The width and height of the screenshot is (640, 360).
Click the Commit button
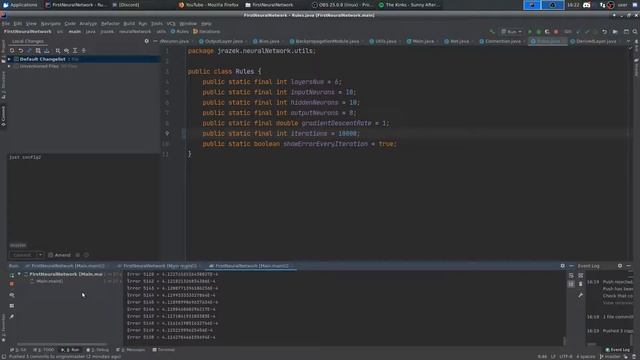[x=22, y=255]
